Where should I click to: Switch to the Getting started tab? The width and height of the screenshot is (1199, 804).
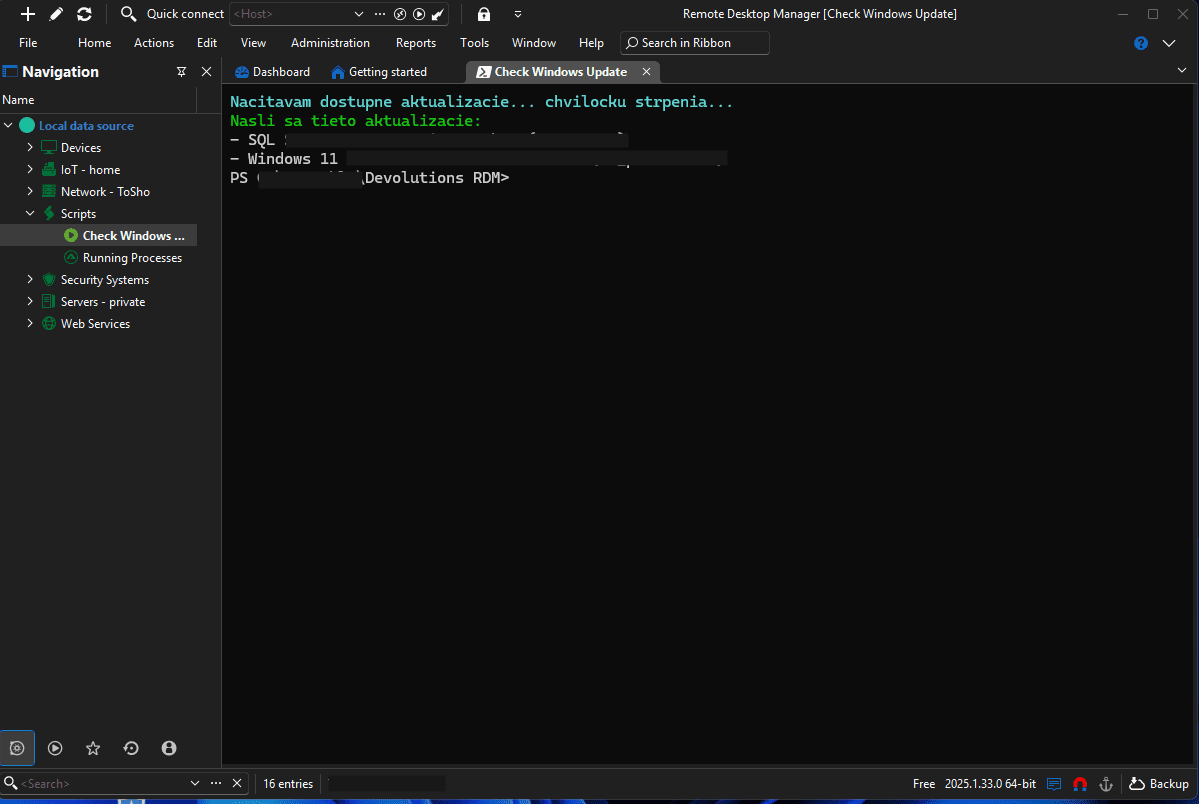pyautogui.click(x=379, y=72)
